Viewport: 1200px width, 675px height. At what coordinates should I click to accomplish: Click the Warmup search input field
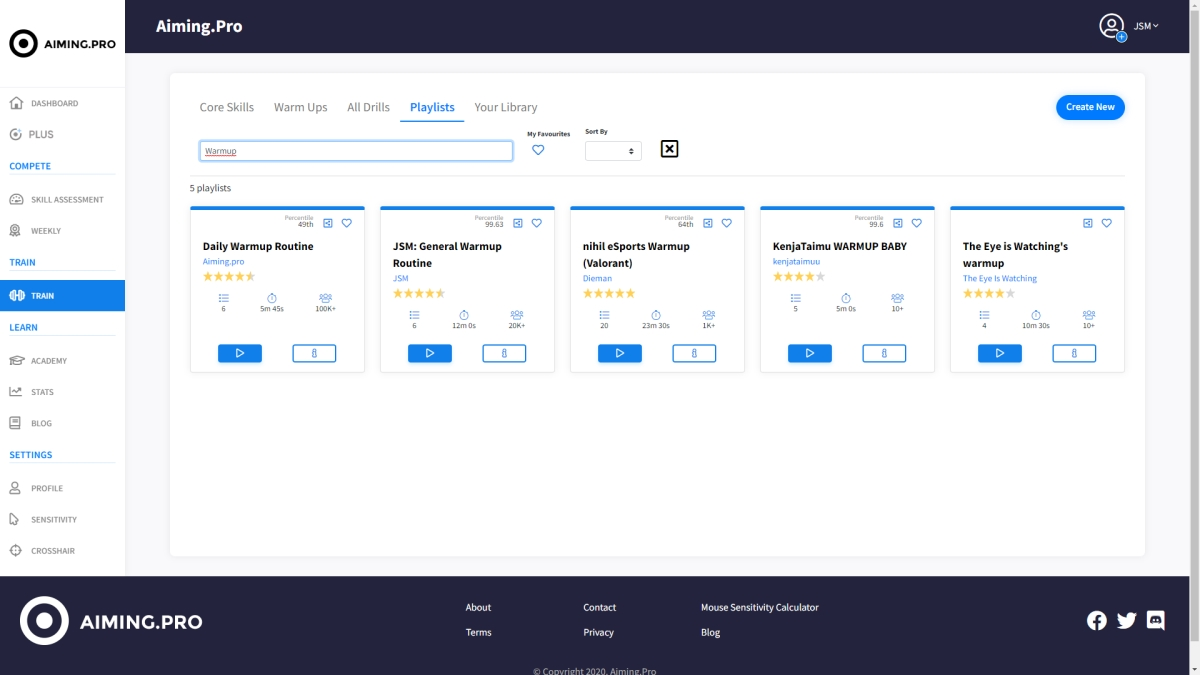356,151
